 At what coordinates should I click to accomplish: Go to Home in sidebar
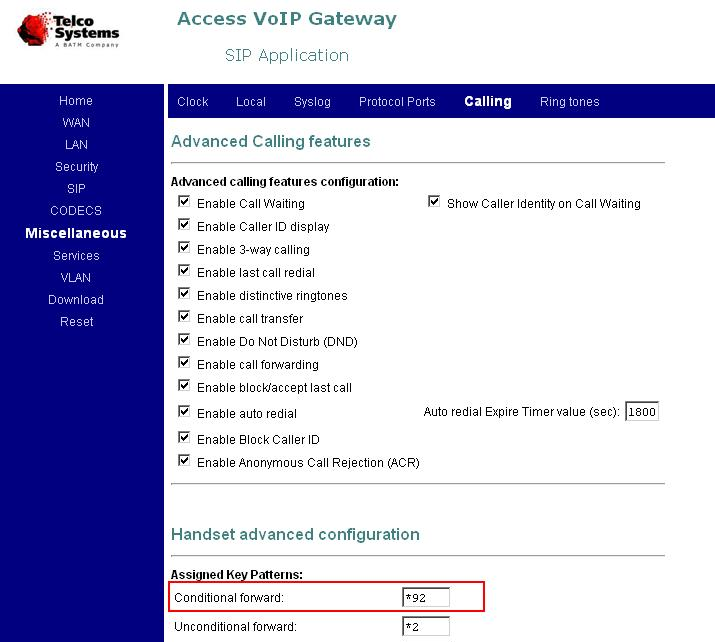coord(76,101)
